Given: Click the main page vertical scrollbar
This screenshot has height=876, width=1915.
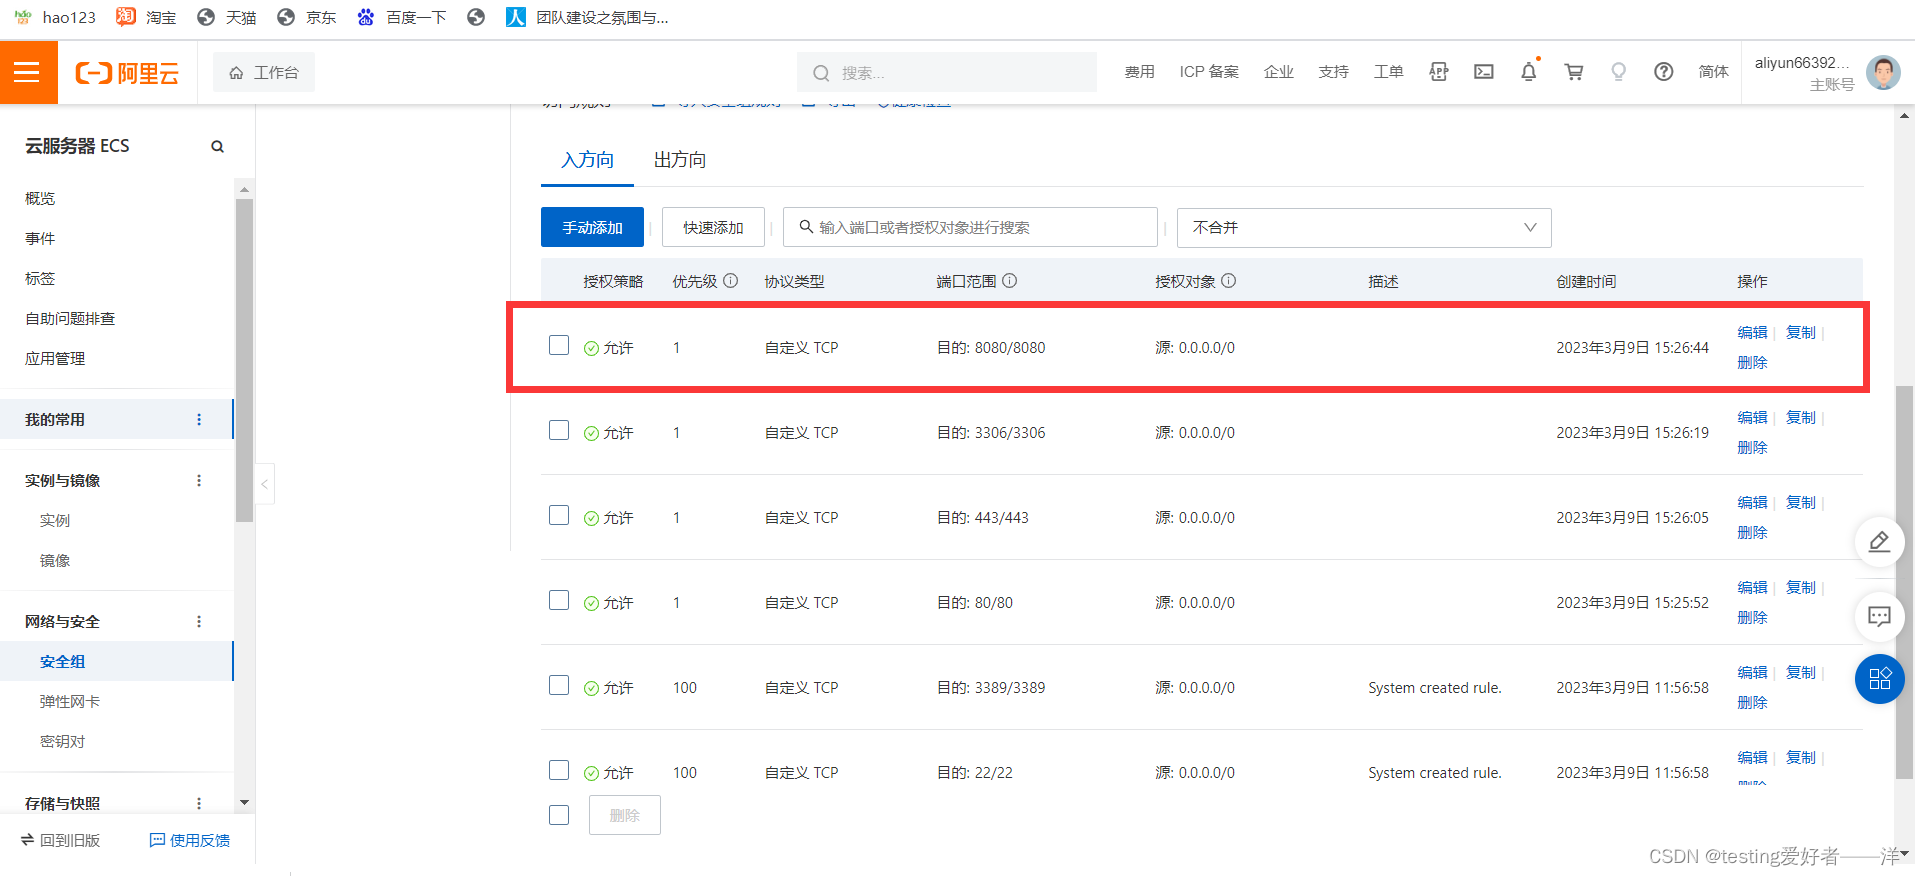Looking at the screenshot, I should (1905, 580).
